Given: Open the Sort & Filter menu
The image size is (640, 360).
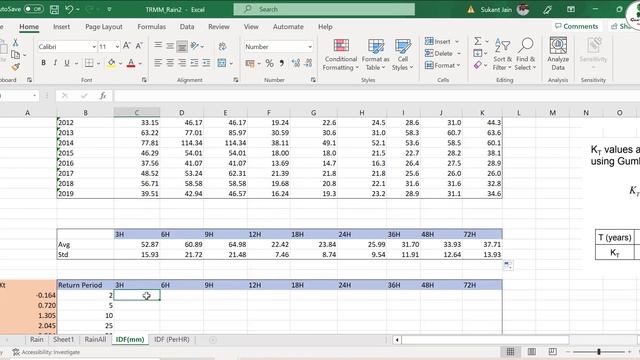Looking at the screenshot, I should (502, 55).
